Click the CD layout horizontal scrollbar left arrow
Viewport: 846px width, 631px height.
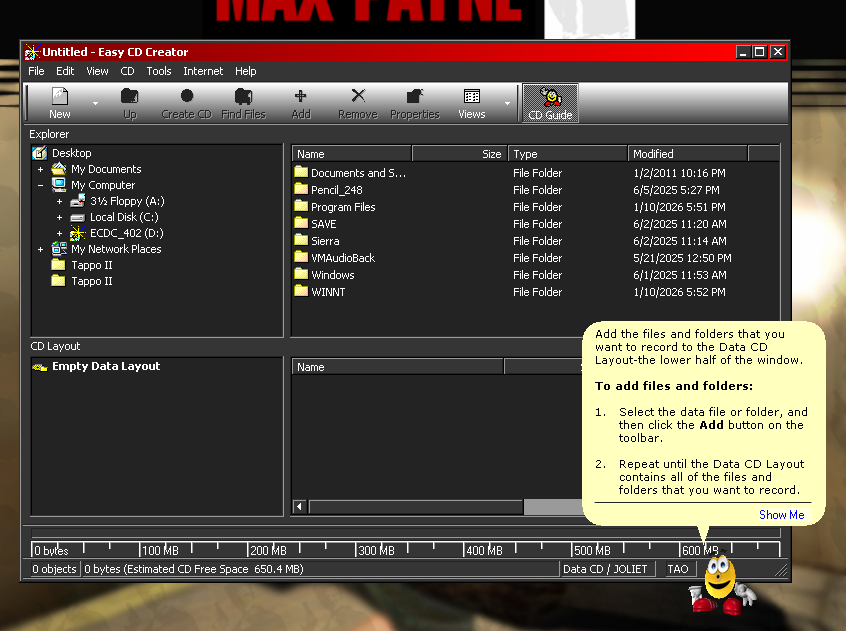point(299,507)
